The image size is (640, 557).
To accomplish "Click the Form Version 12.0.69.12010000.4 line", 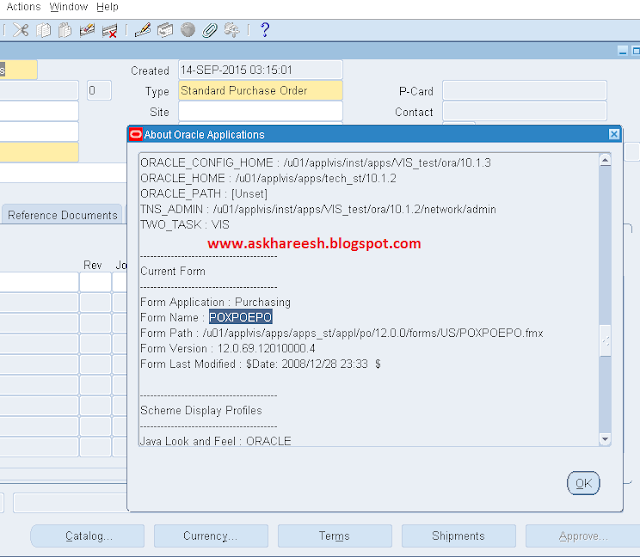I will point(228,349).
